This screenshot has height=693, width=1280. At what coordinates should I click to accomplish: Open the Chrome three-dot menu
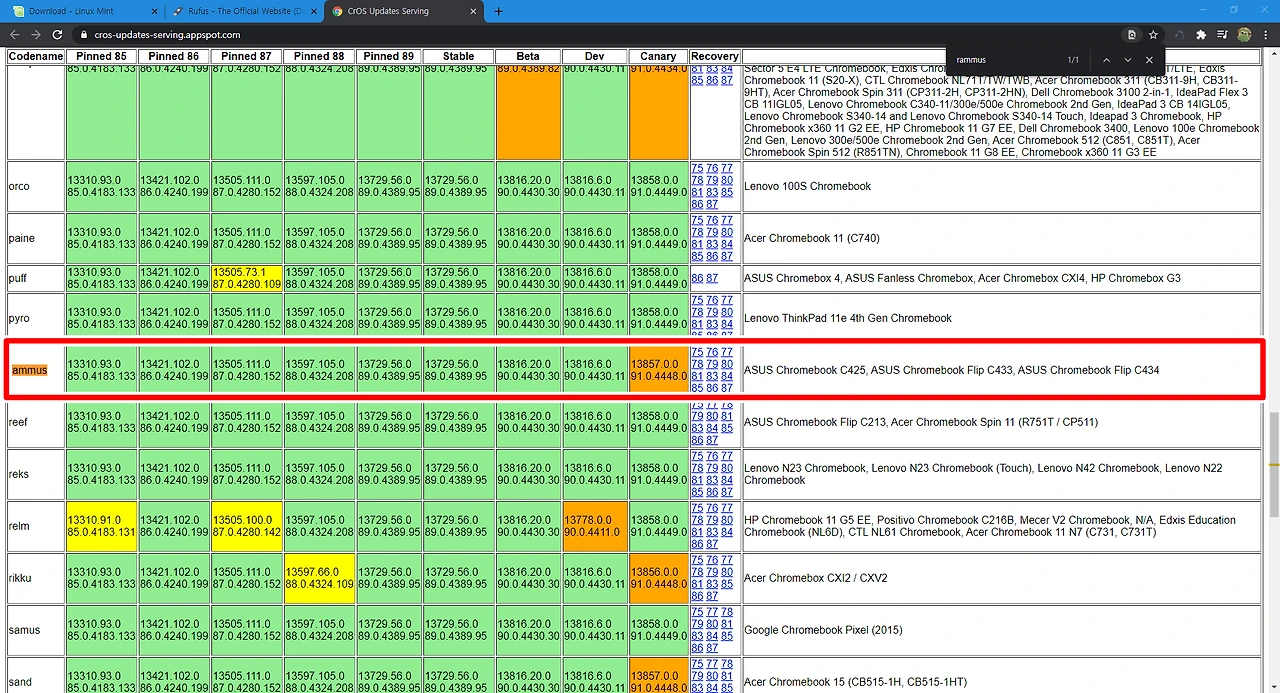[1266, 34]
